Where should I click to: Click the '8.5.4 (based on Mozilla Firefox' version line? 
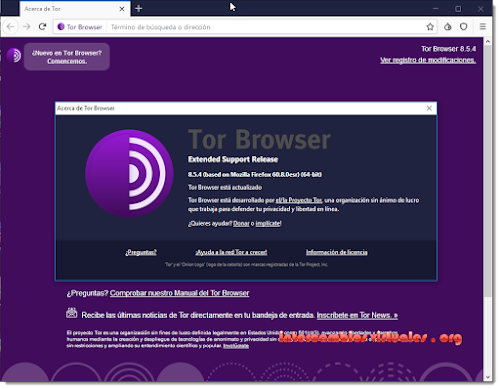[255, 175]
